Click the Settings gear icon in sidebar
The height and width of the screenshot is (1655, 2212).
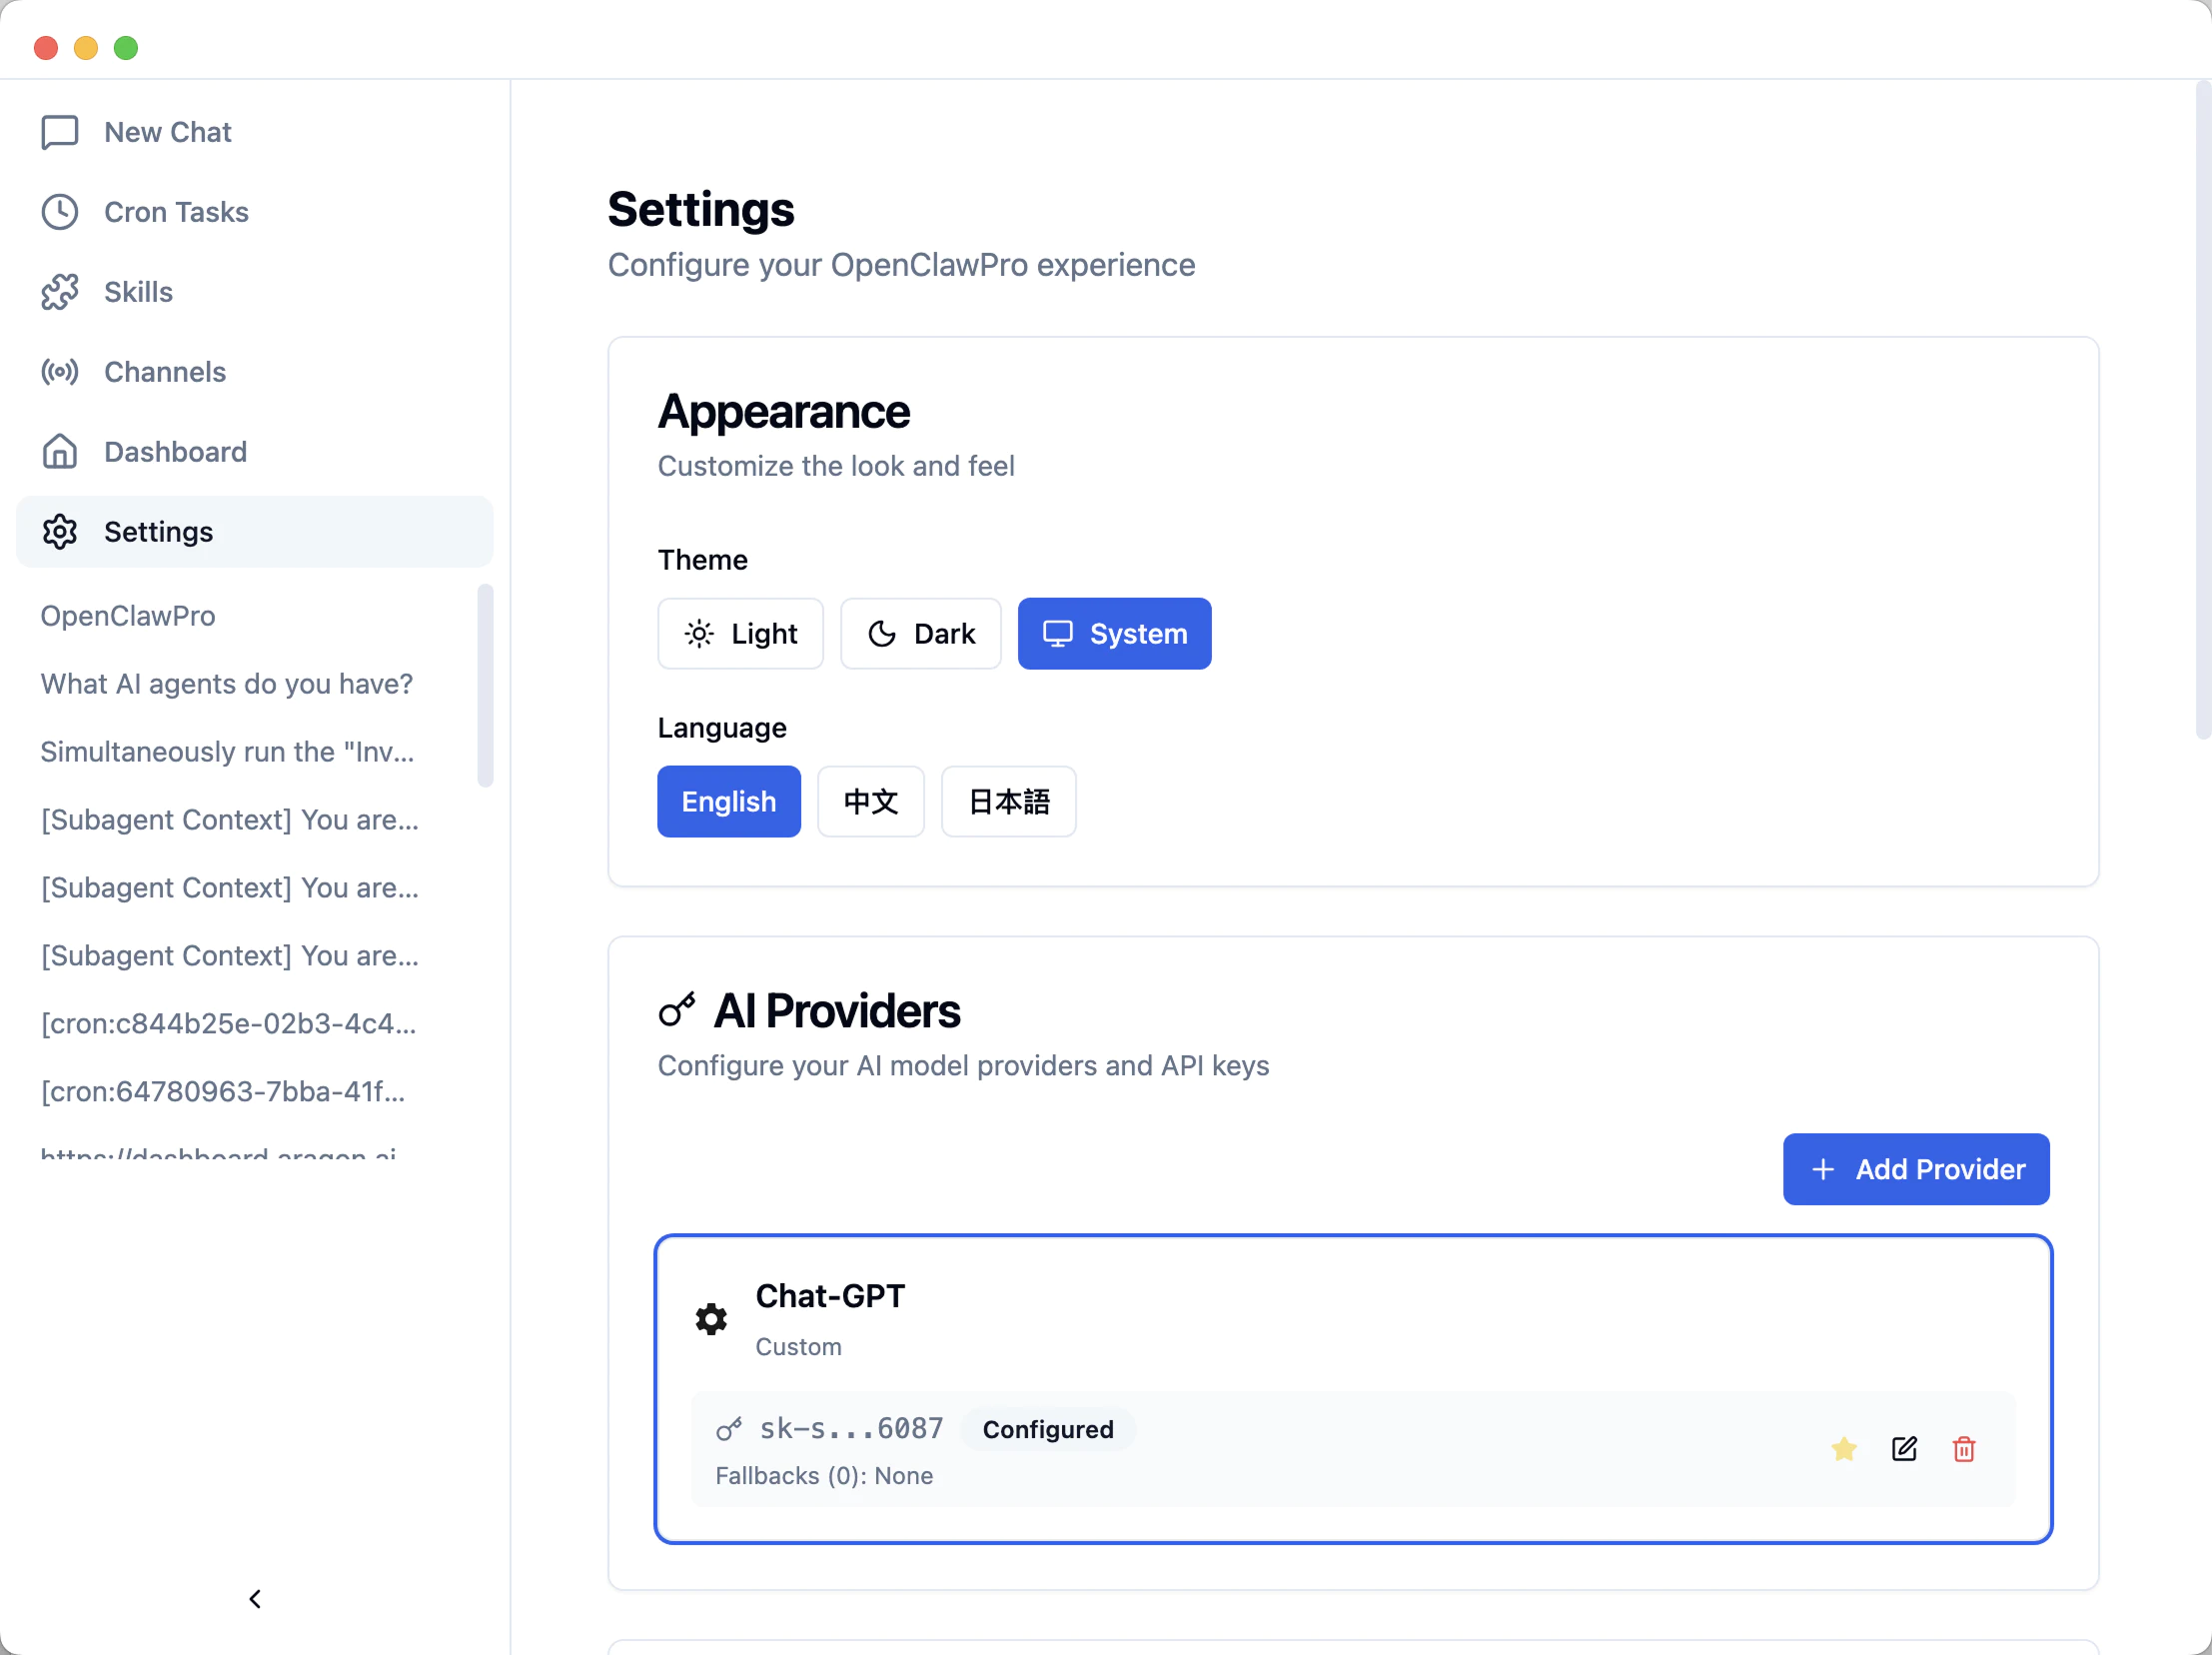coord(60,531)
